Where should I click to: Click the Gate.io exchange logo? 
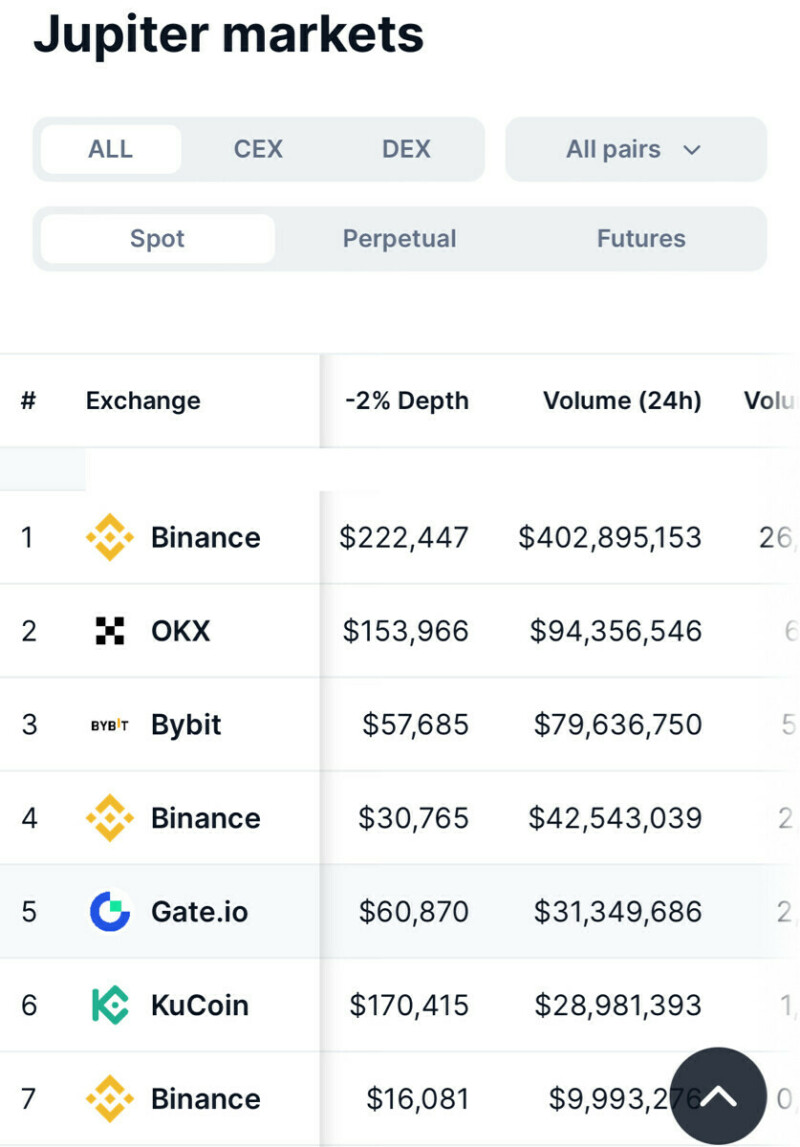click(x=109, y=912)
